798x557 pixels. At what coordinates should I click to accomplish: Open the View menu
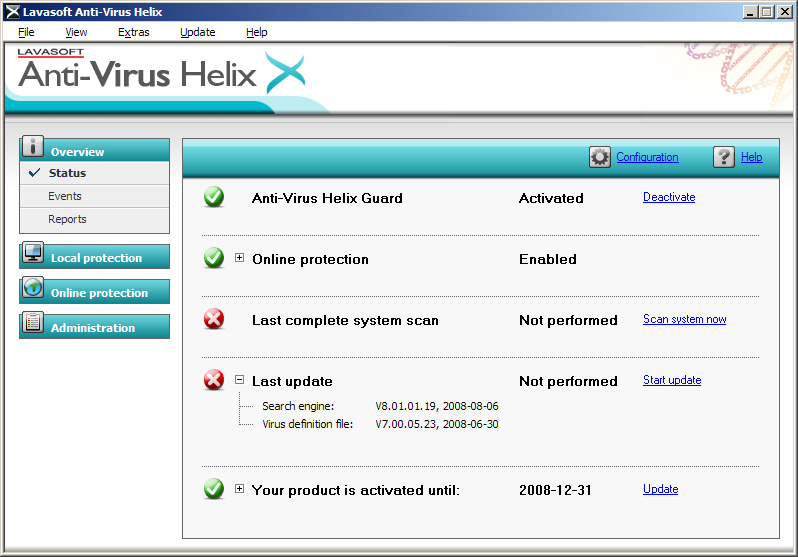[76, 32]
